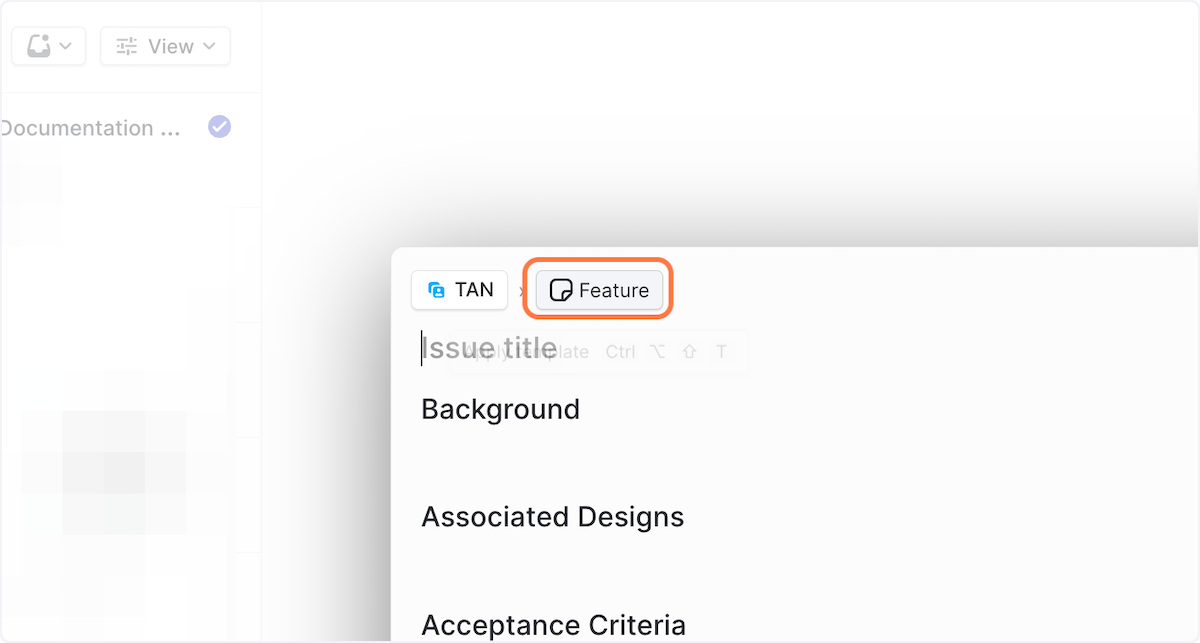1200x643 pixels.
Task: Click the T key hint in the tooltip
Action: click(x=721, y=352)
